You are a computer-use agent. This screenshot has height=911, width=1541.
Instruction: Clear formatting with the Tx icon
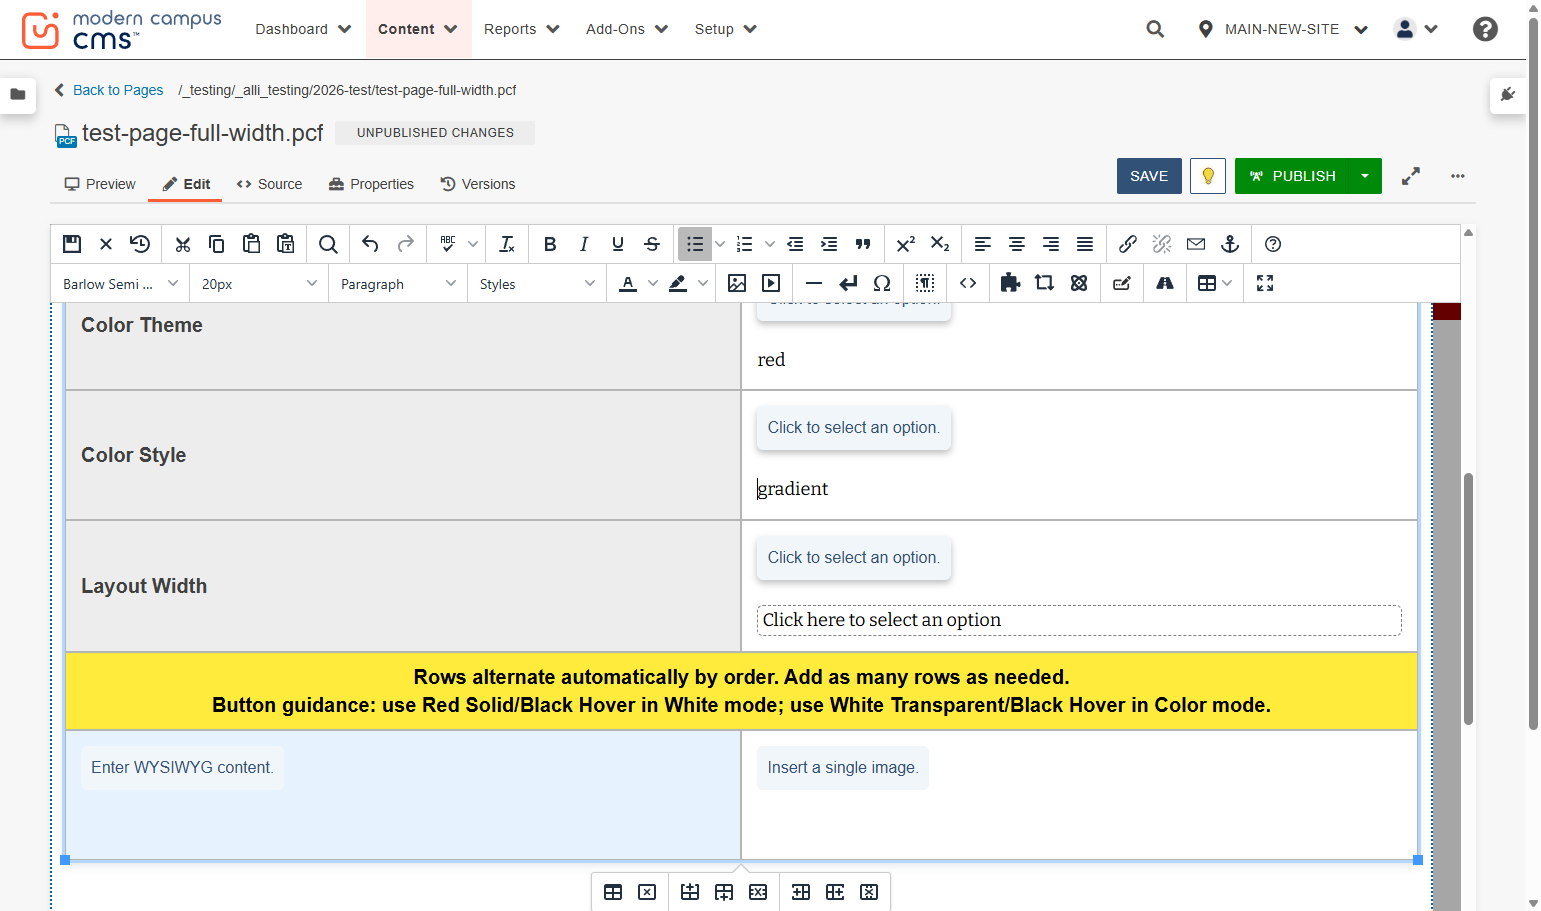pos(507,244)
